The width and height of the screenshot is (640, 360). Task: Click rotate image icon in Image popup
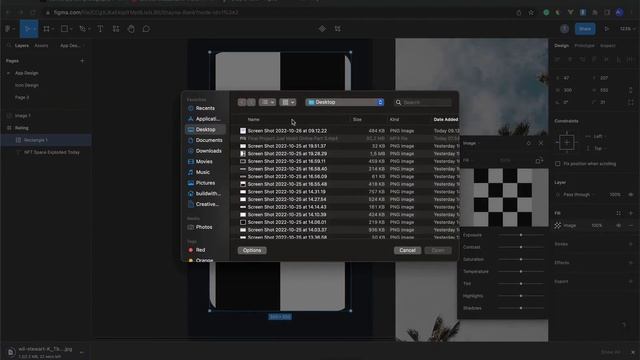point(539,161)
